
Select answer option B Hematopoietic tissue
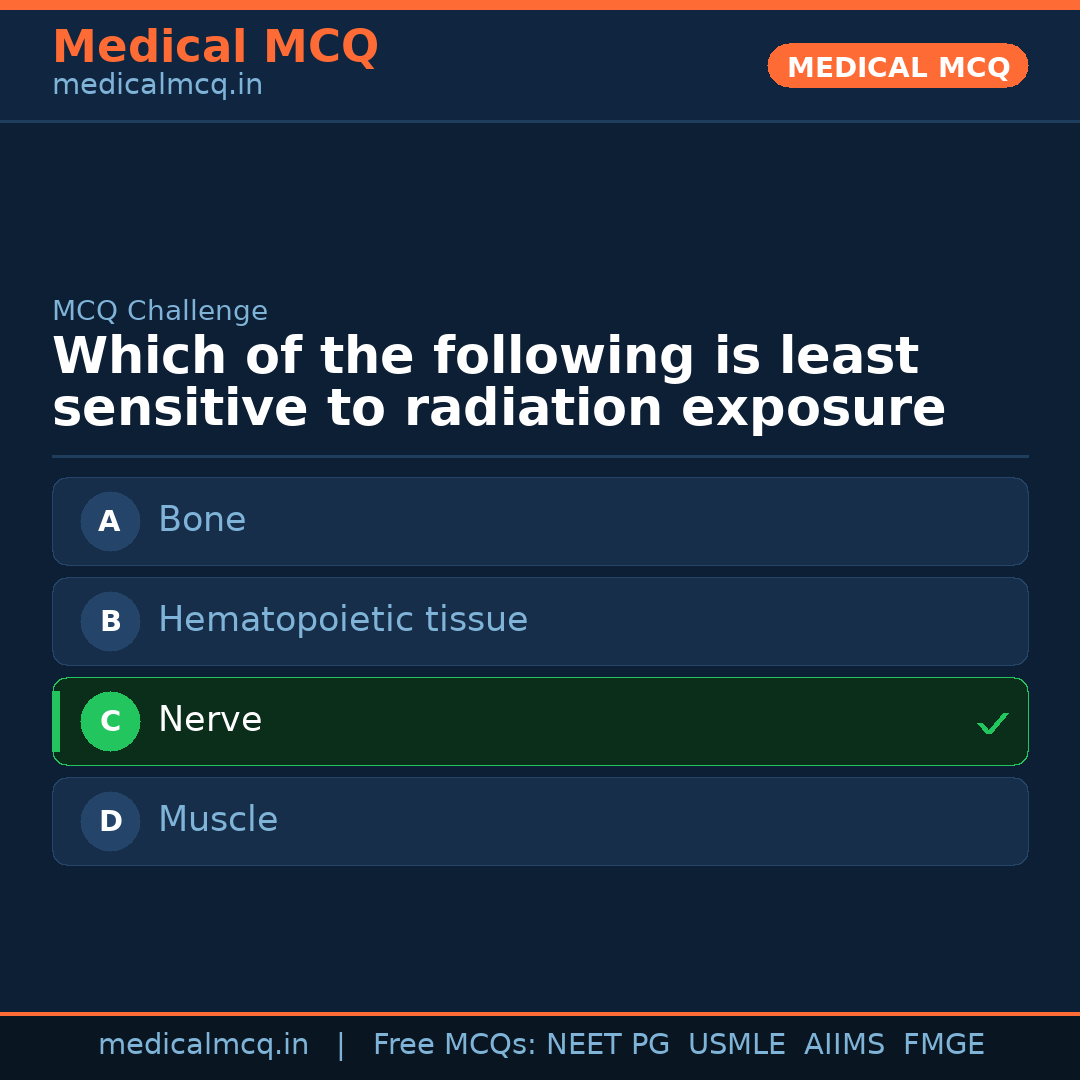point(540,621)
